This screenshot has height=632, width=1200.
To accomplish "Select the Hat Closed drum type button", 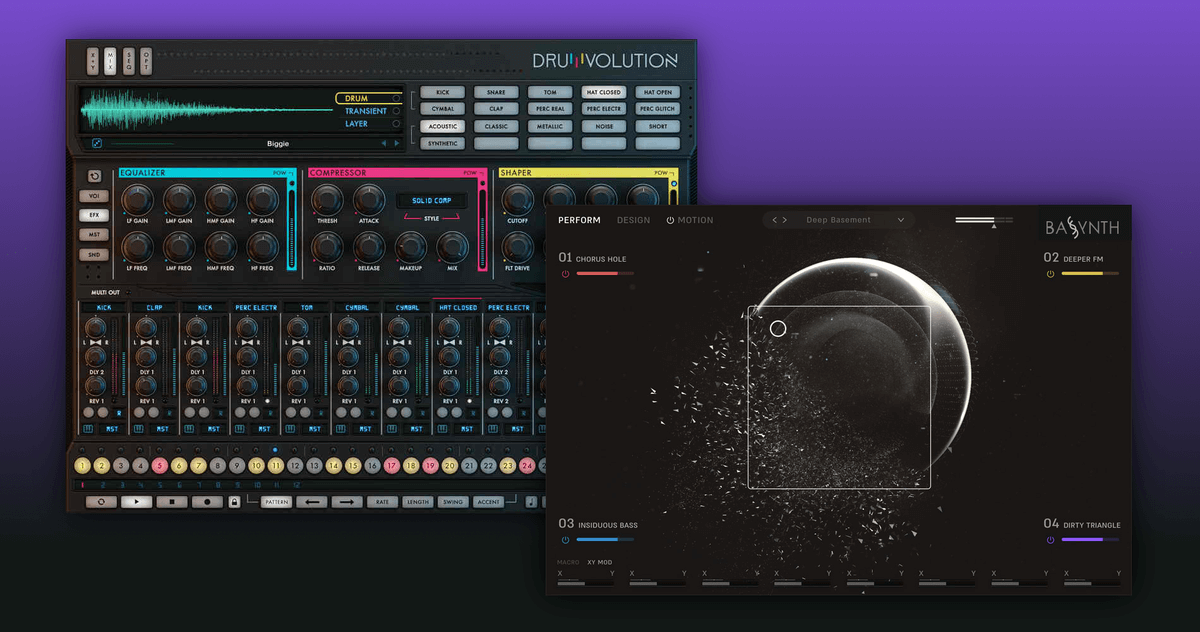I will (x=603, y=92).
